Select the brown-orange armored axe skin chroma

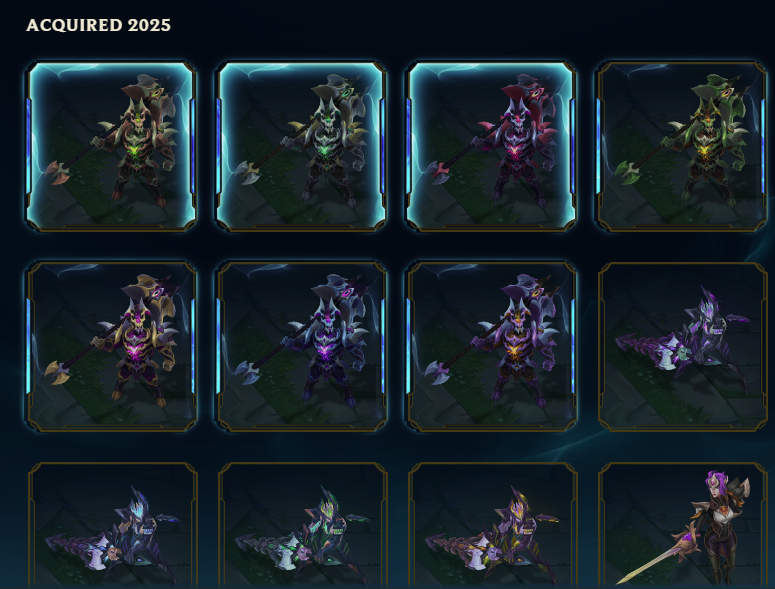[x=112, y=146]
